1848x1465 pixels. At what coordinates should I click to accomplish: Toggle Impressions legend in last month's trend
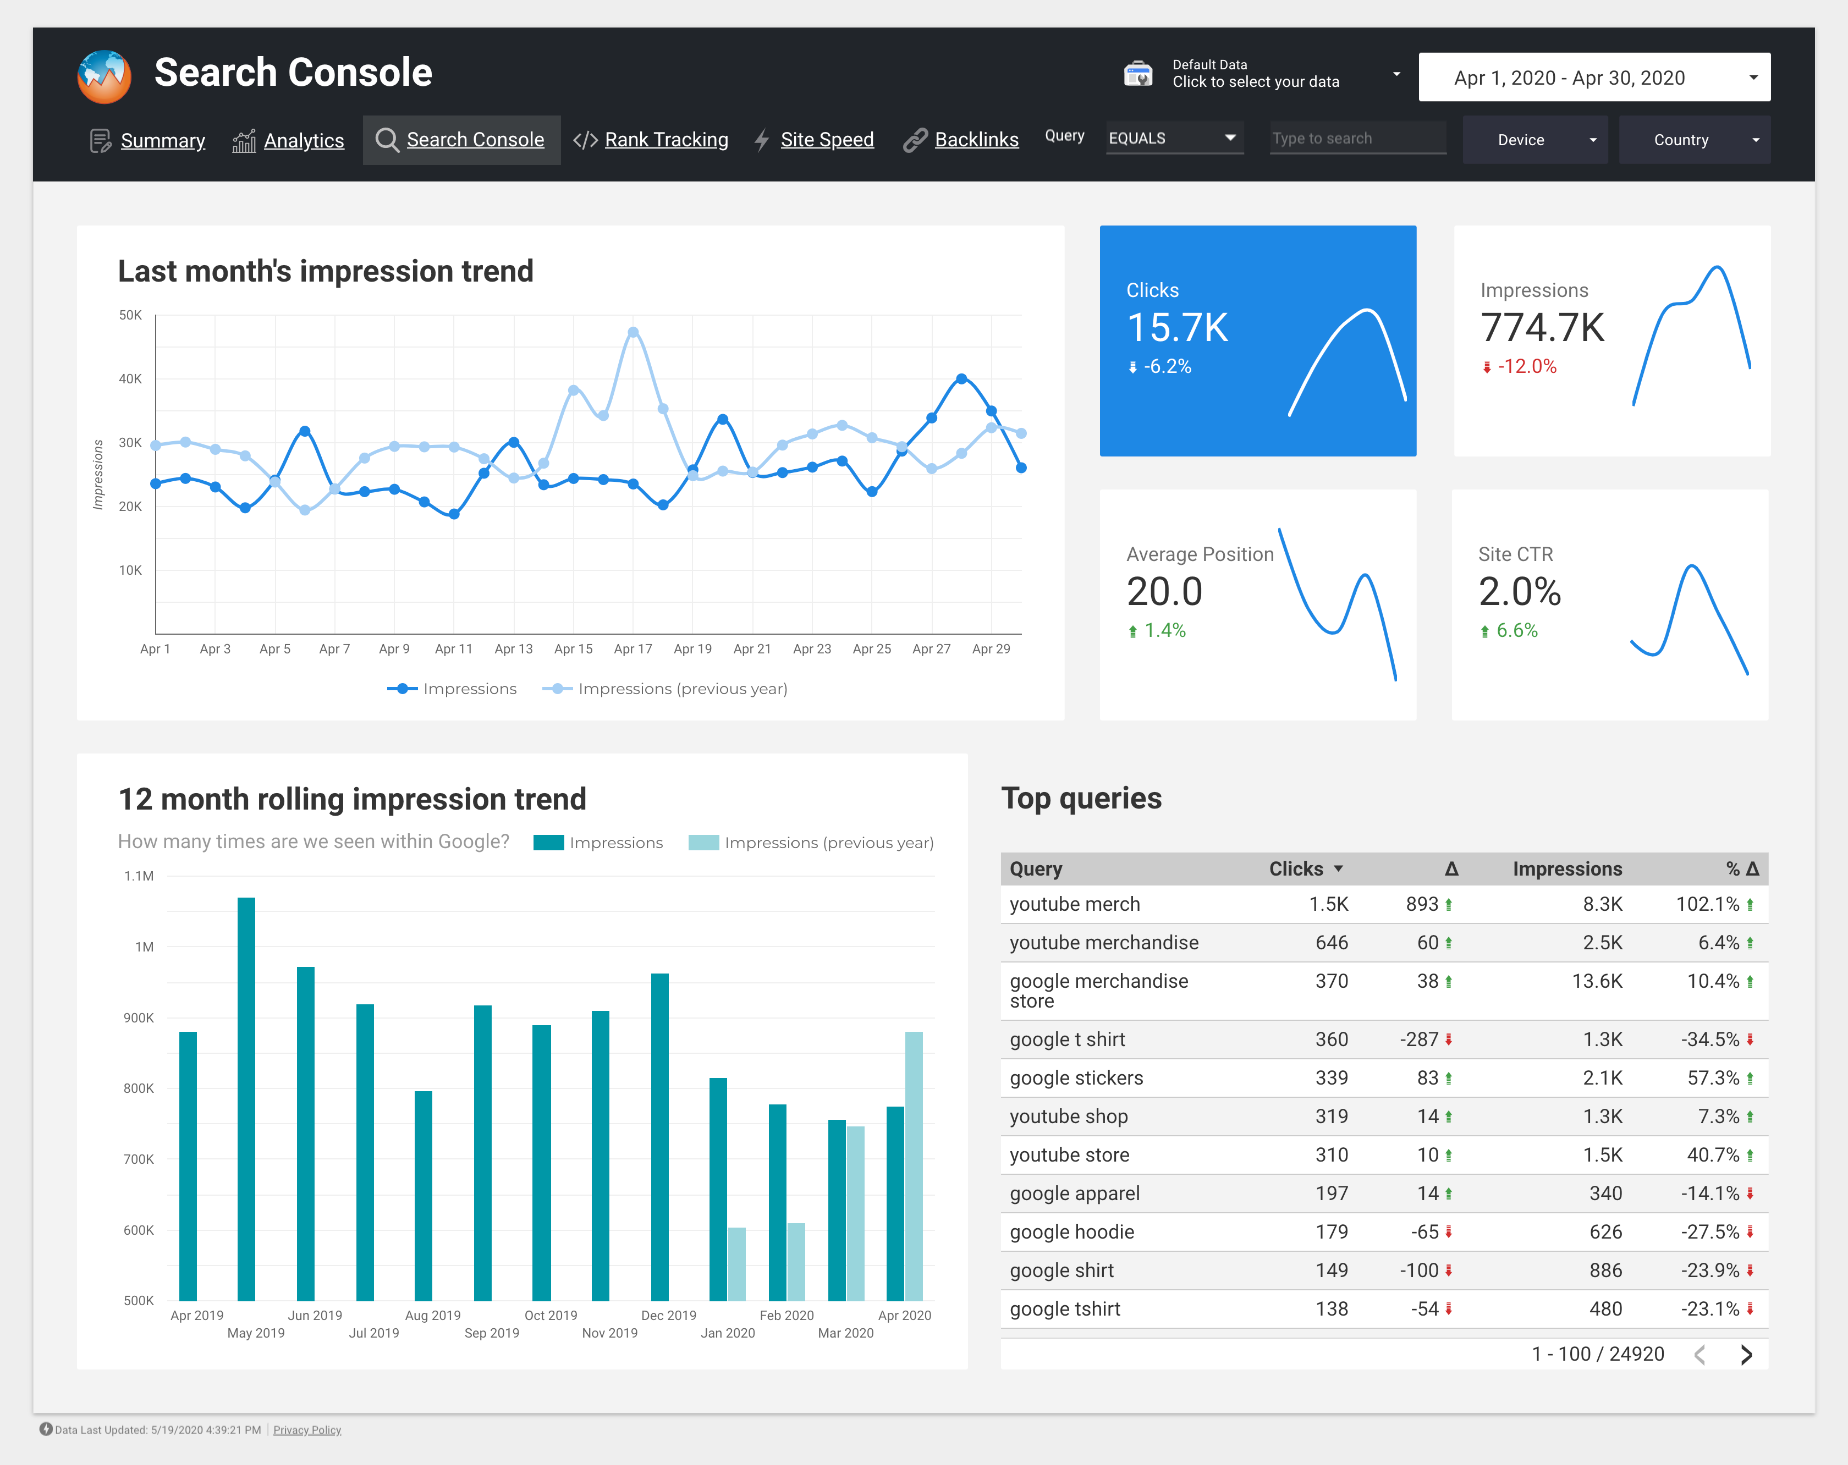point(452,689)
